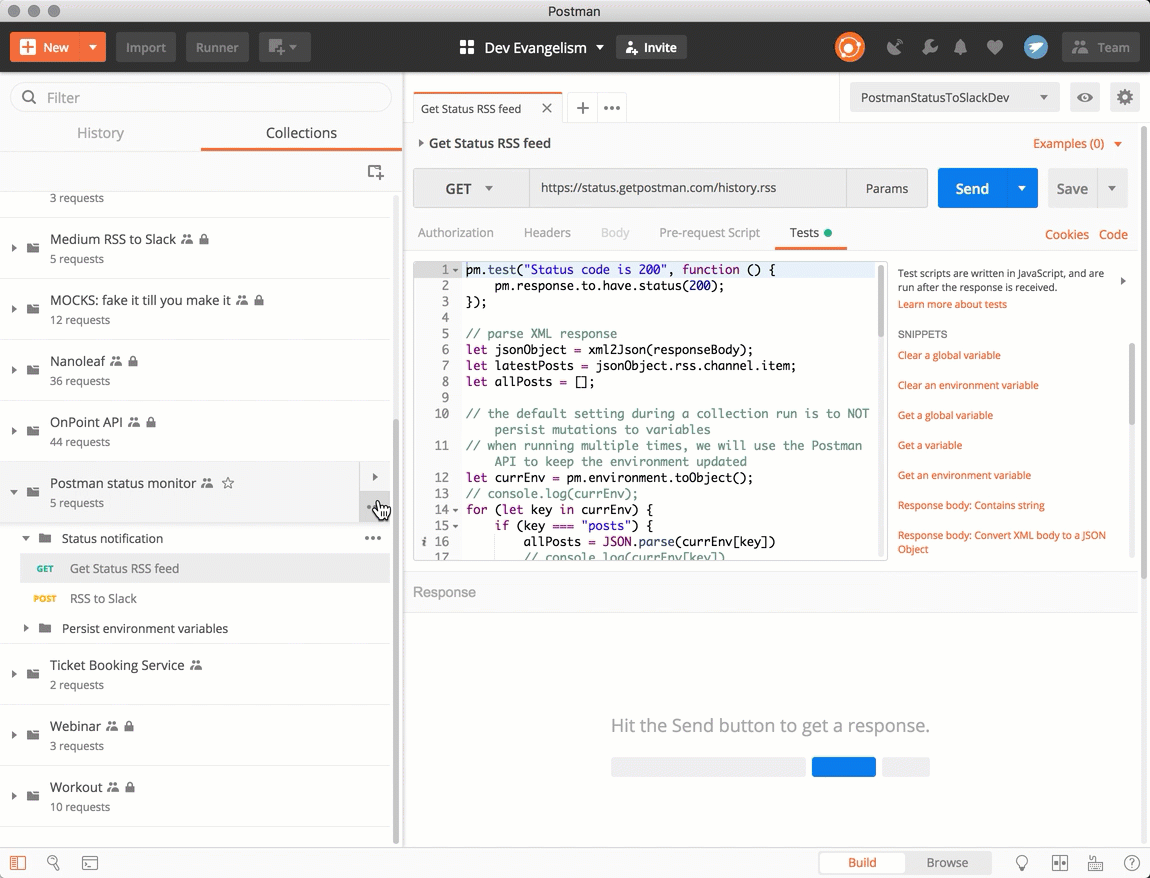Open the notifications bell
This screenshot has height=878, width=1150.
[960, 48]
